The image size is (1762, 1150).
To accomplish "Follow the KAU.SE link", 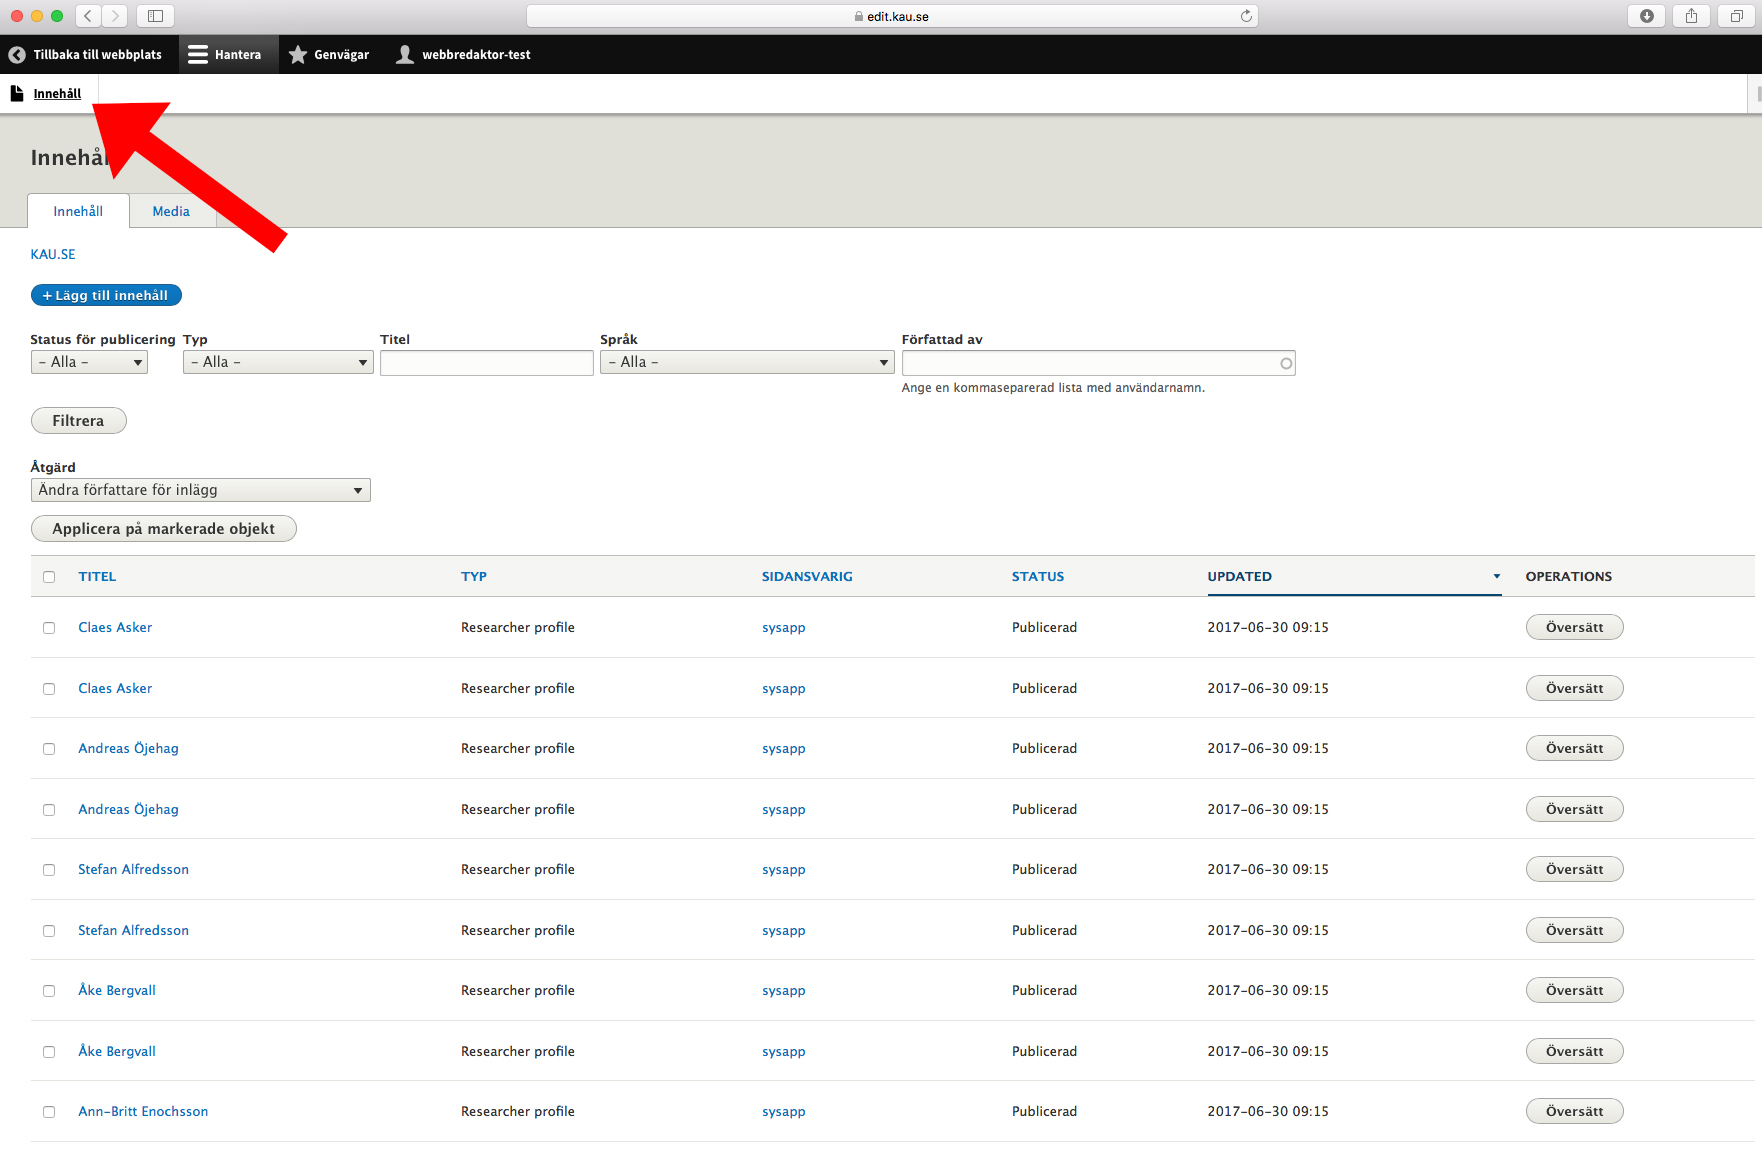I will (53, 254).
